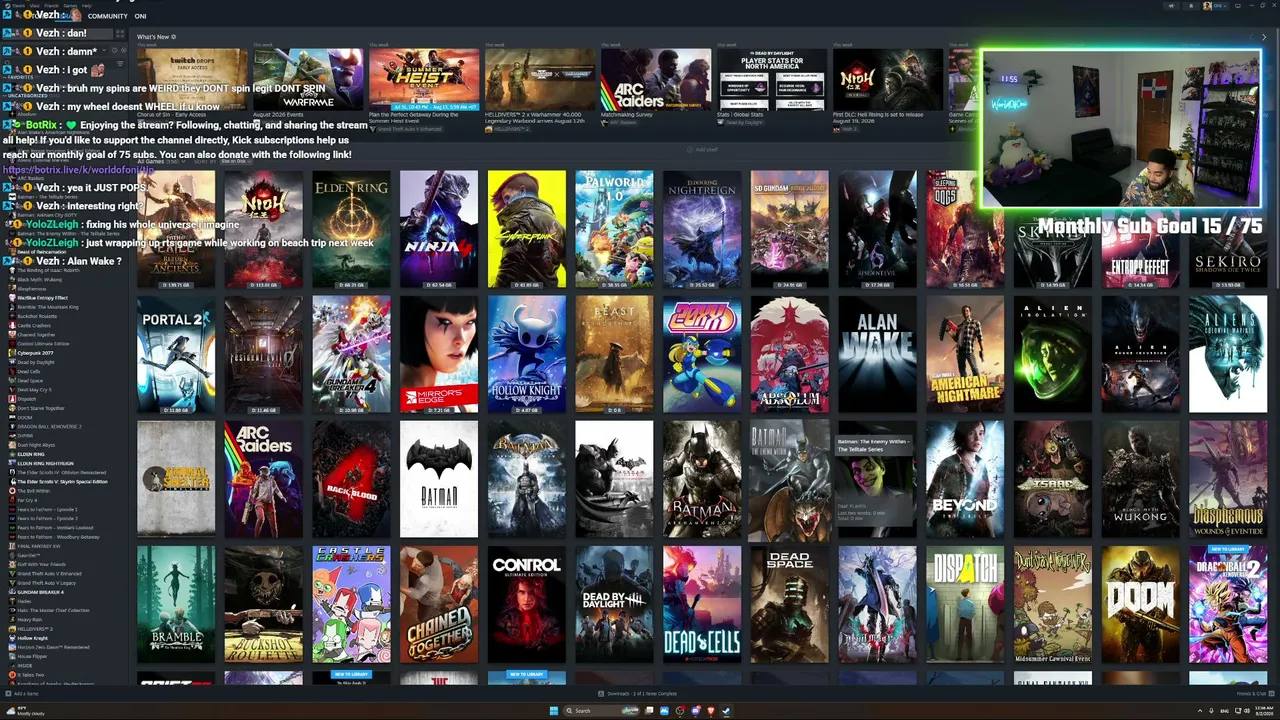Screen dimensions: 1280x720
Task: Open the Nioh game cover
Action: point(263,229)
